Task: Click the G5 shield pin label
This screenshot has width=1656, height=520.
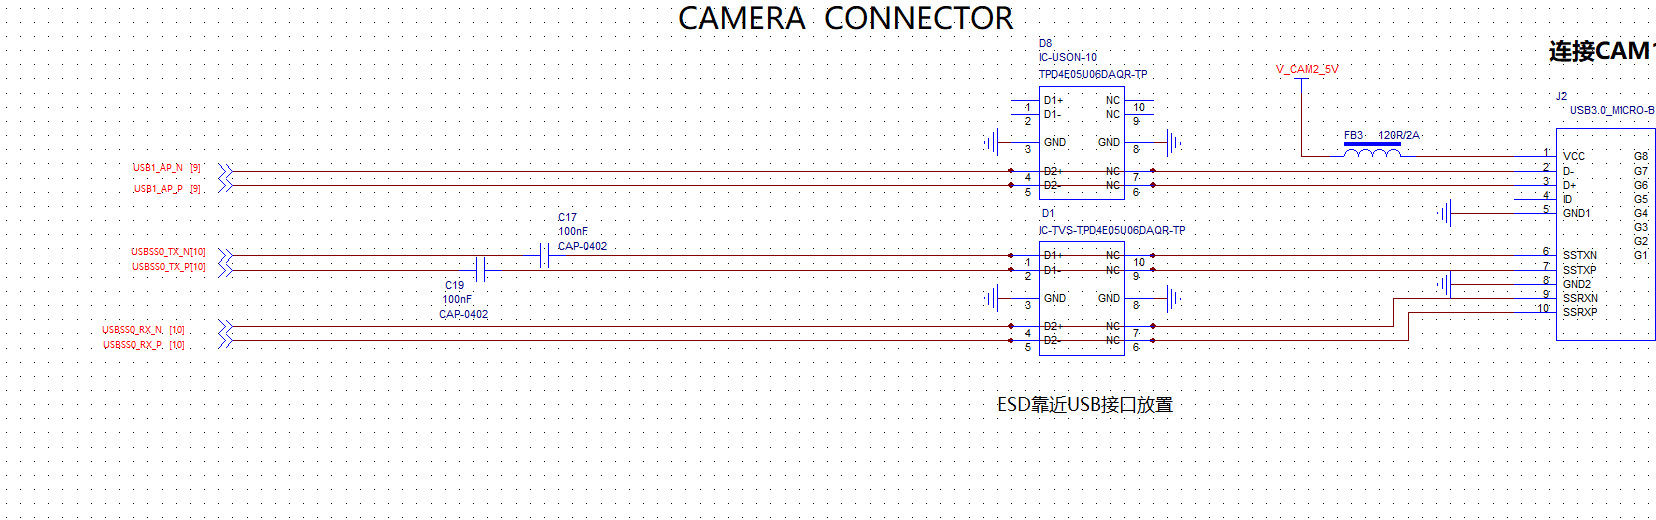Action: click(1641, 199)
